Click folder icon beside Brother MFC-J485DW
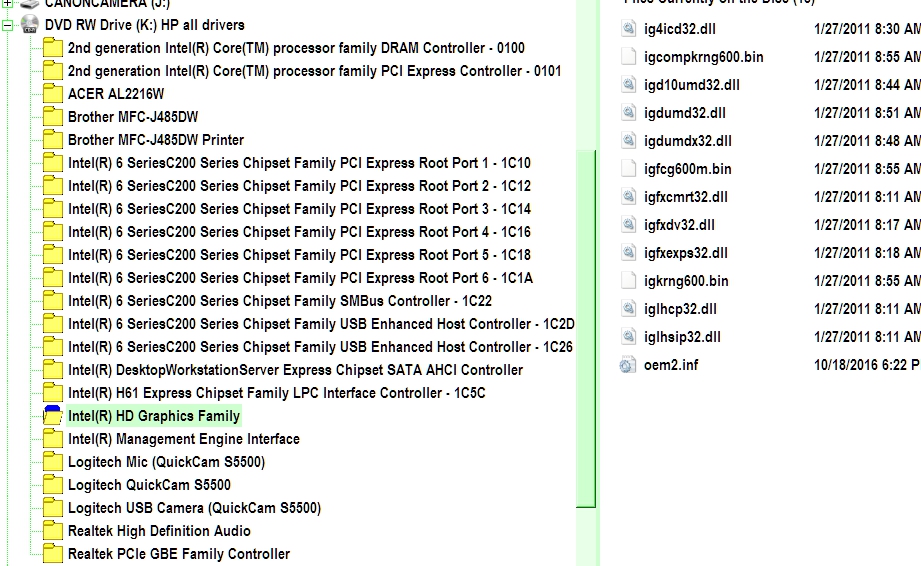 [52, 116]
